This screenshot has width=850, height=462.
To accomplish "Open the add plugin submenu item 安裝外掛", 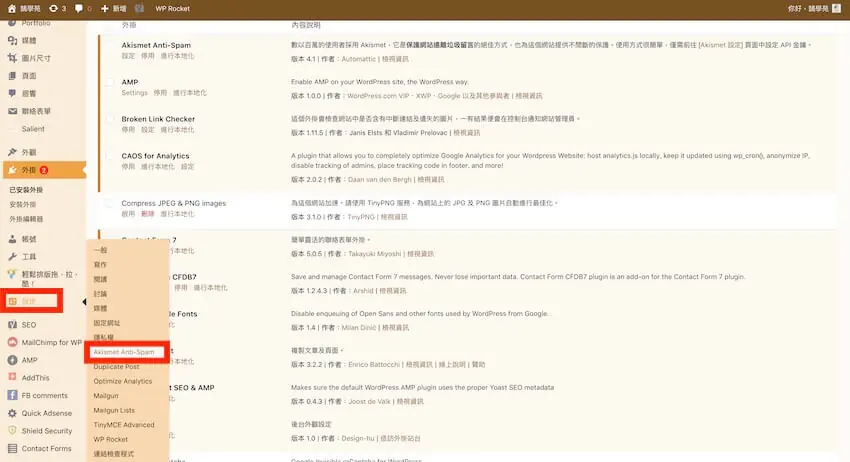I will point(23,204).
